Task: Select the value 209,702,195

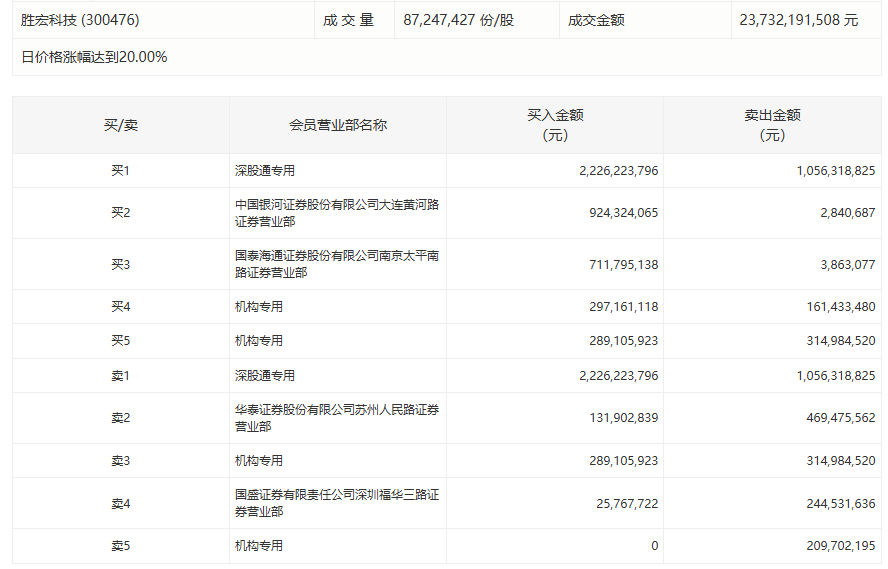Action: click(x=841, y=546)
